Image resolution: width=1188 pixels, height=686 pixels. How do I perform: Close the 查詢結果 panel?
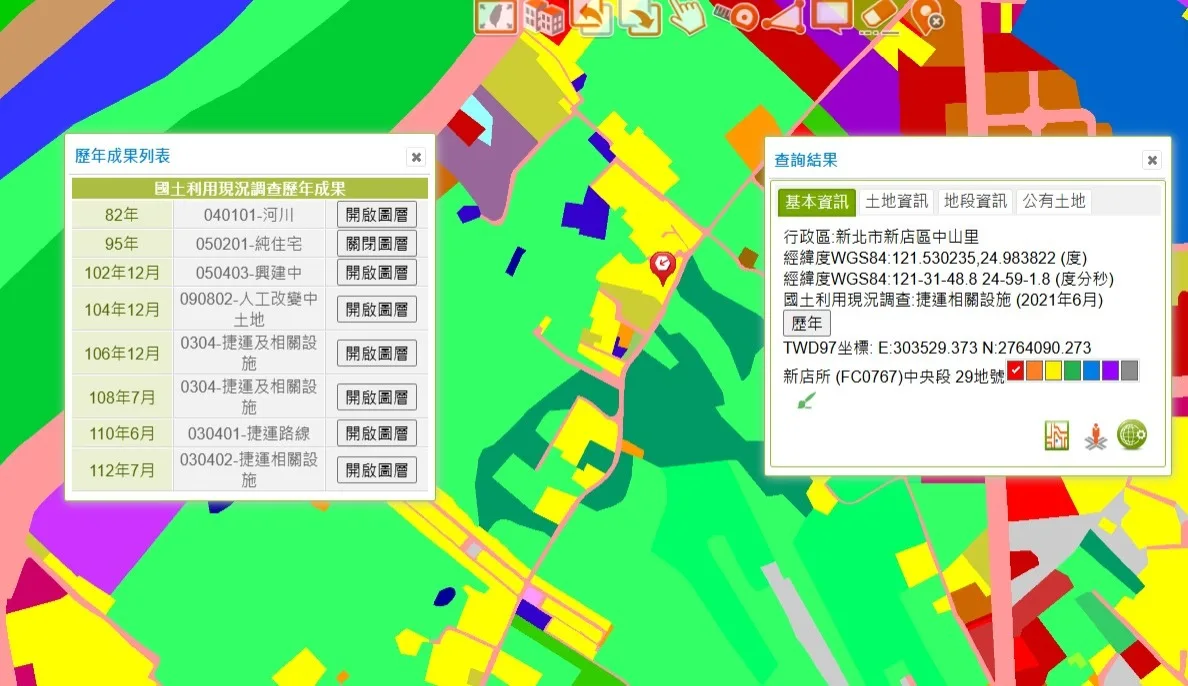1152,160
